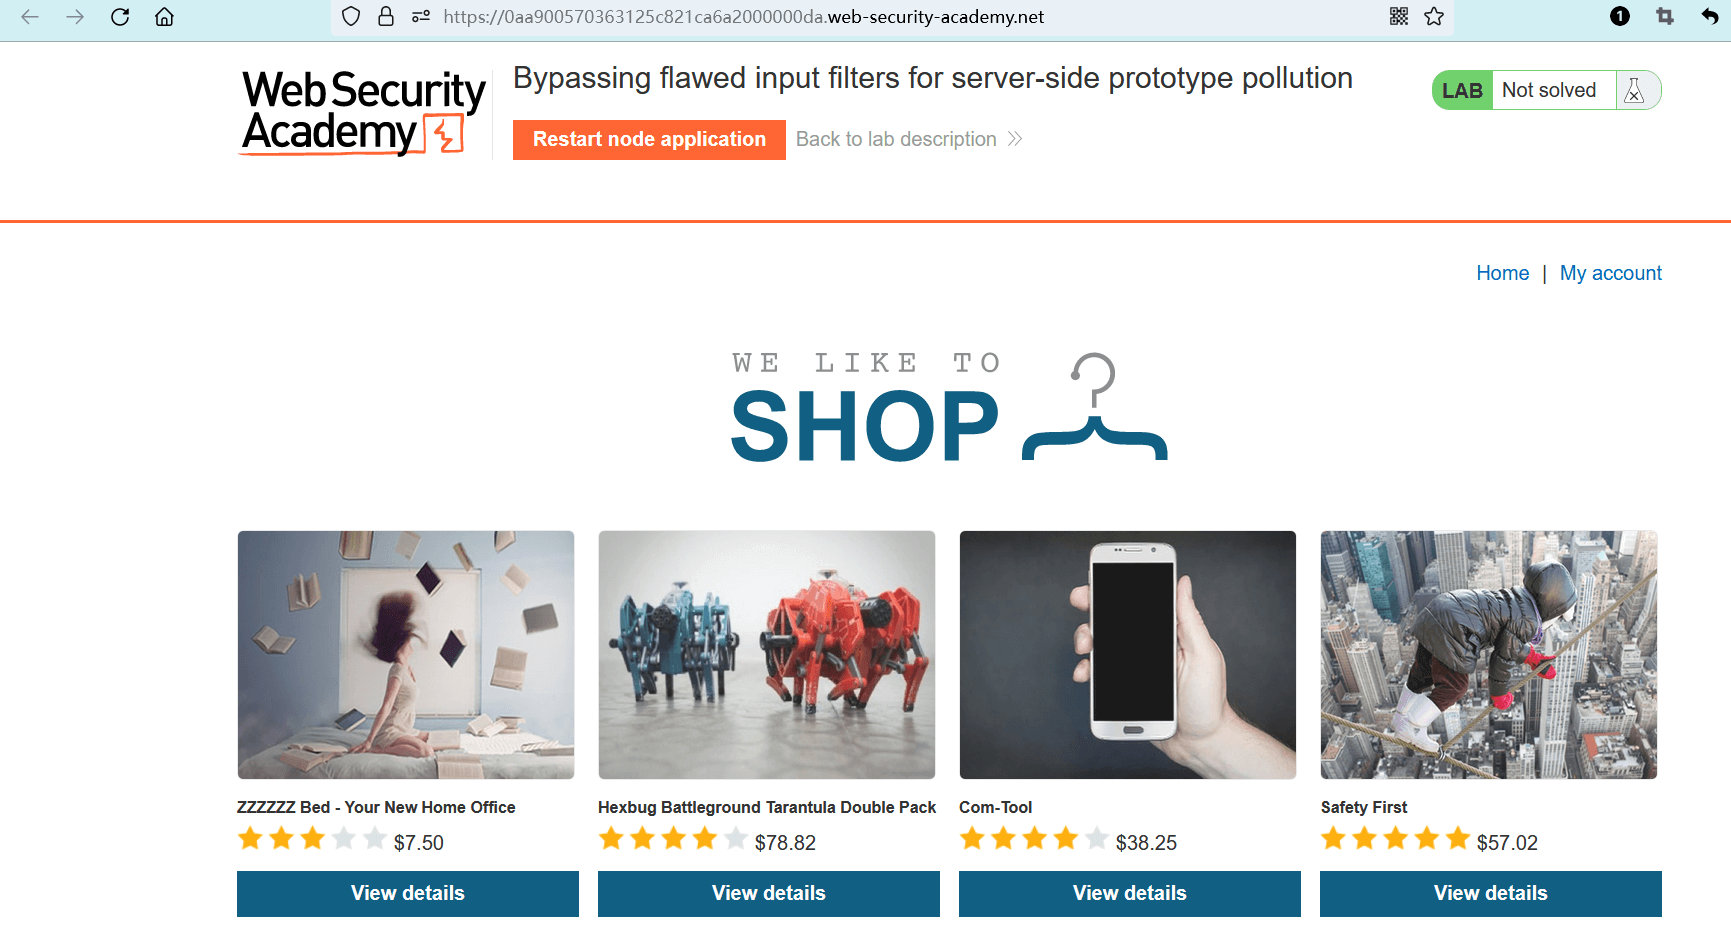Open the QR code icon in the address bar
This screenshot has height=947, width=1731.
[x=1399, y=16]
